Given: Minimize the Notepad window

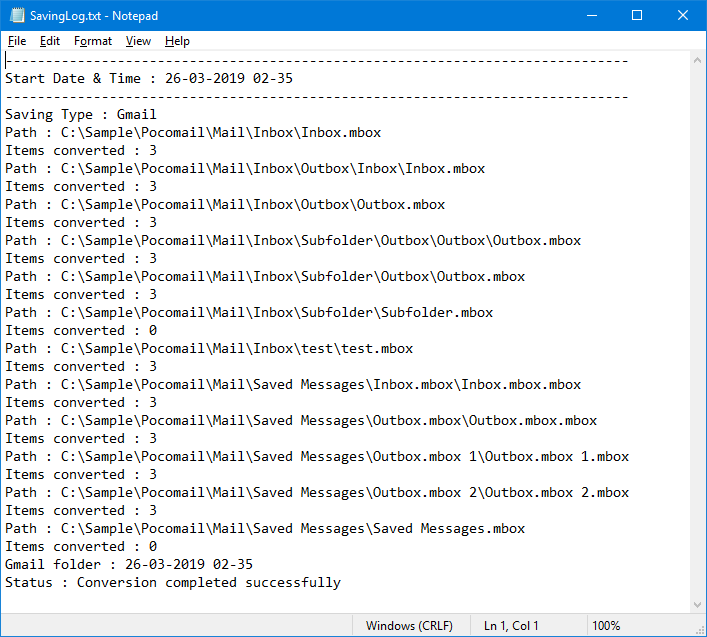Looking at the screenshot, I should point(590,16).
